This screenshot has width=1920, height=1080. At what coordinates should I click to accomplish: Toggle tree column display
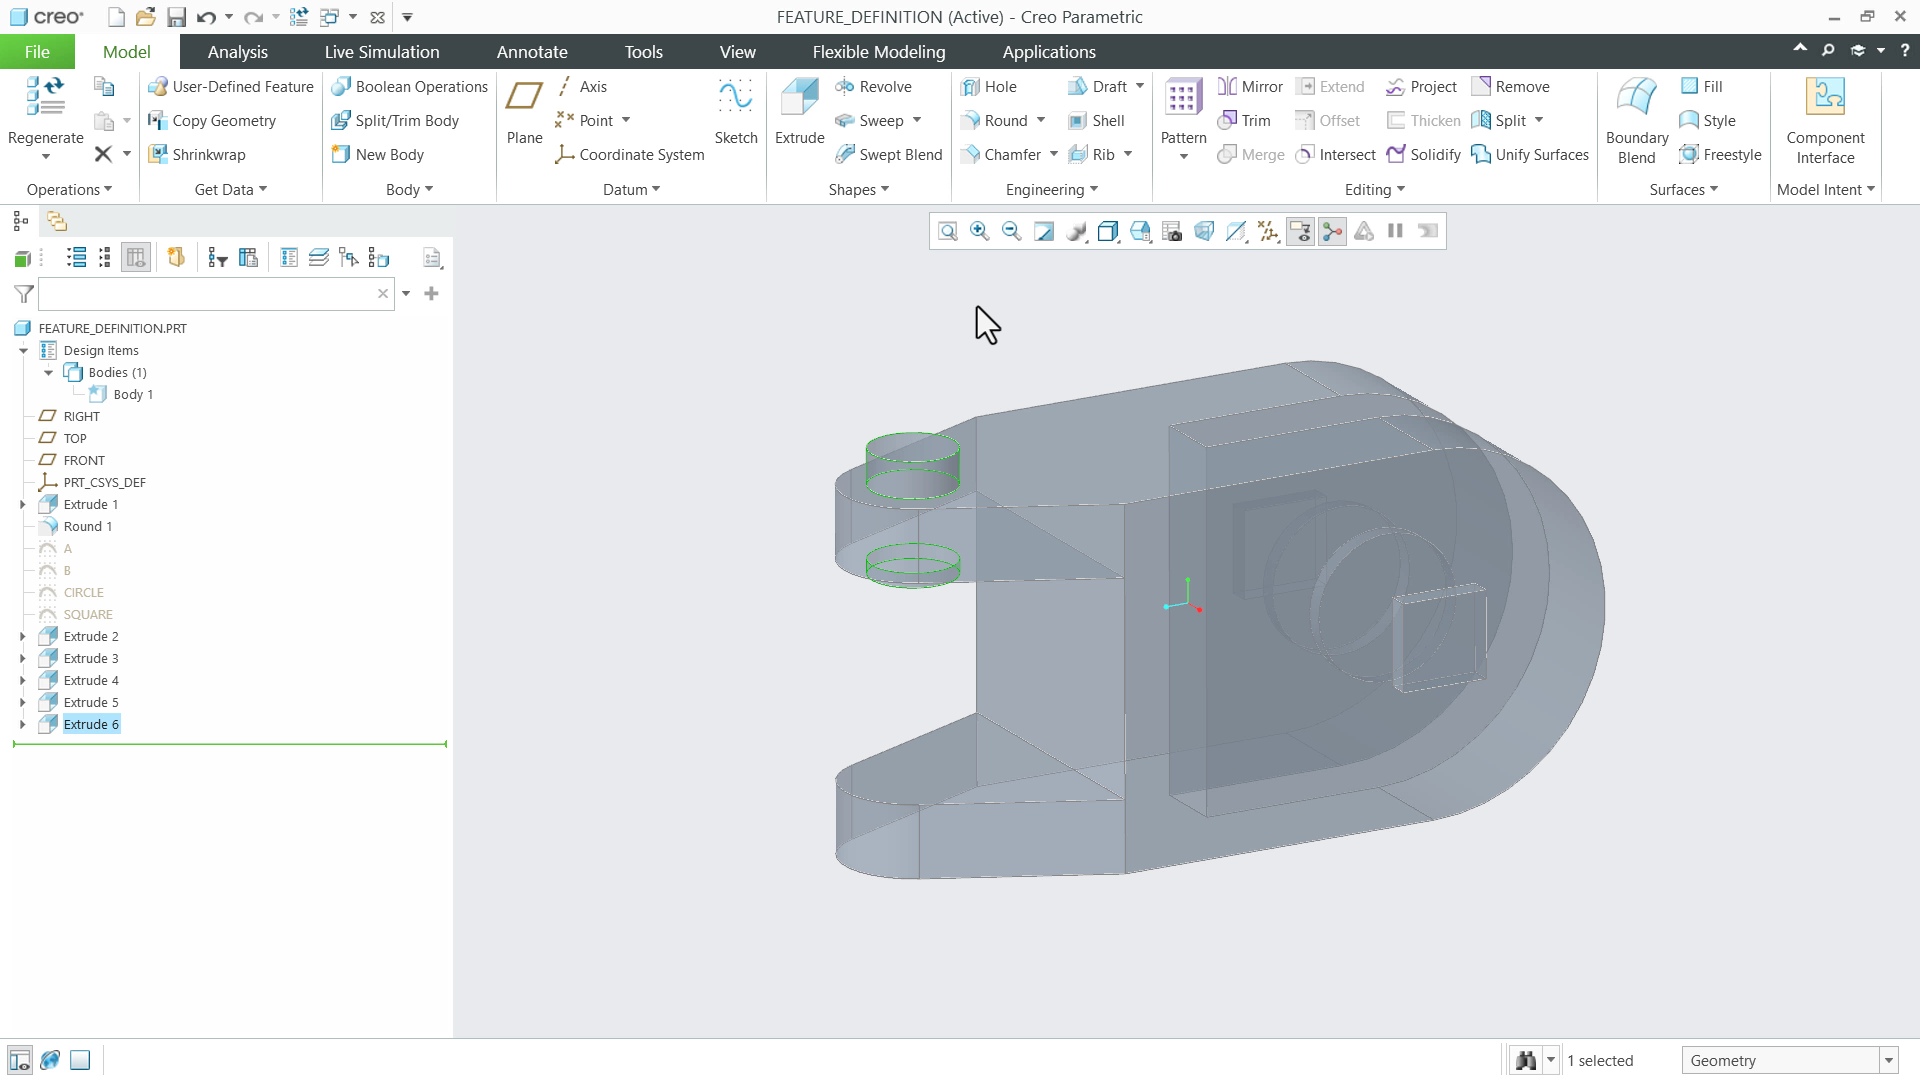136,258
